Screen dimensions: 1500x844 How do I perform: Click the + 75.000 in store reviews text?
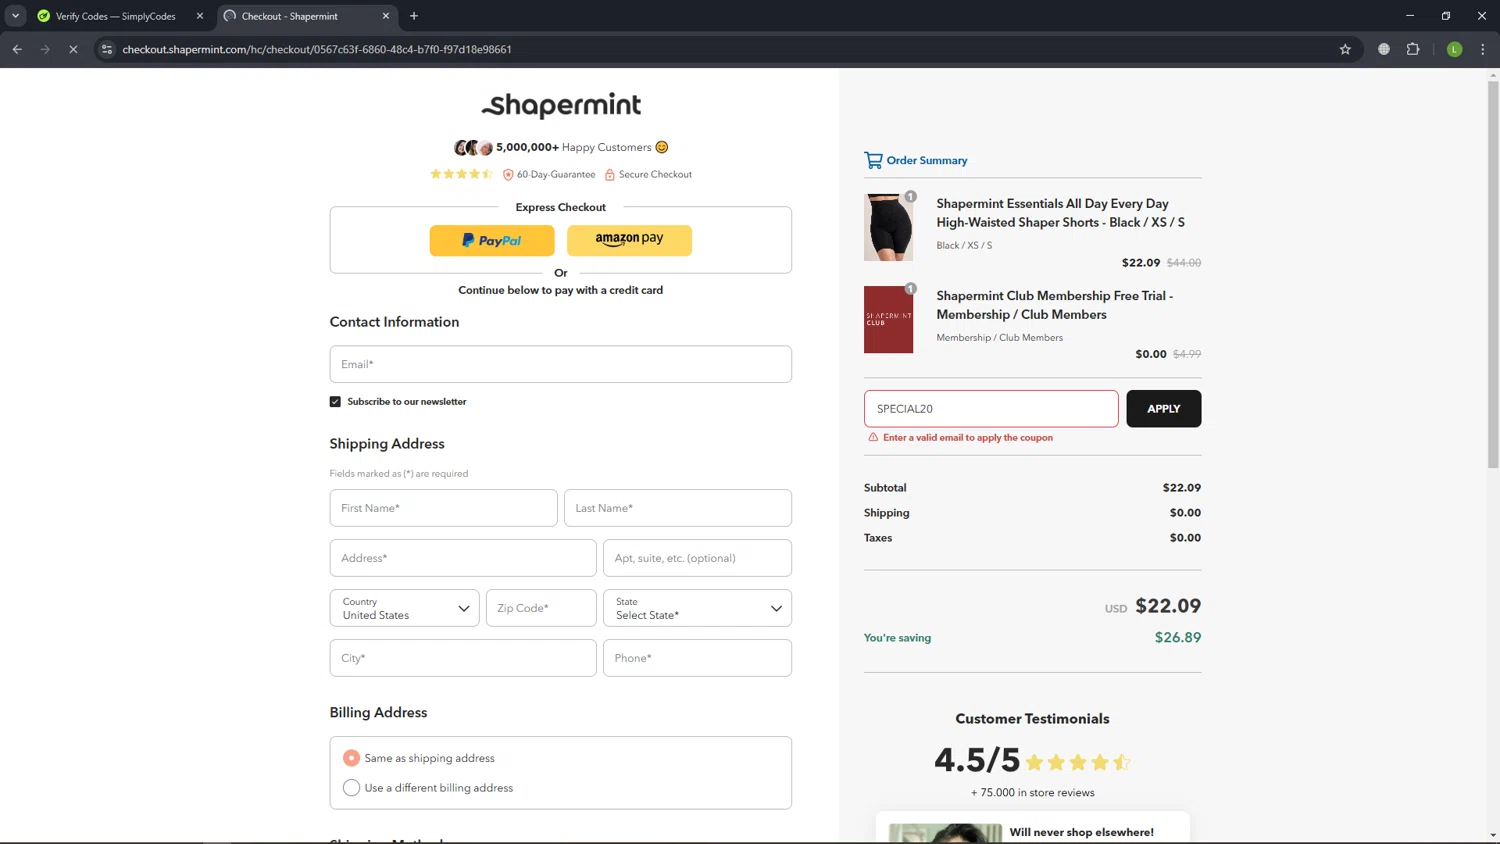tap(1032, 793)
